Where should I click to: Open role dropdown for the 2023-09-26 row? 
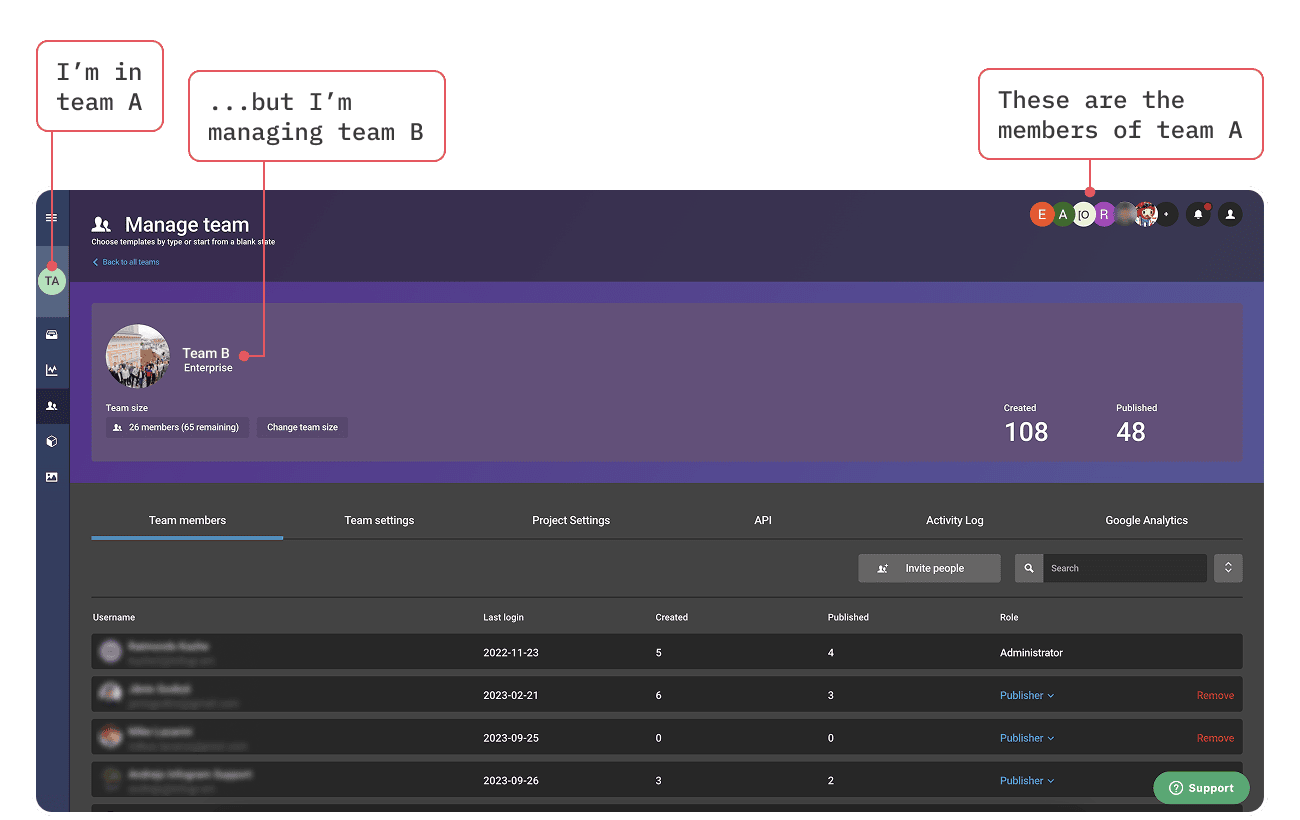pyautogui.click(x=1027, y=781)
